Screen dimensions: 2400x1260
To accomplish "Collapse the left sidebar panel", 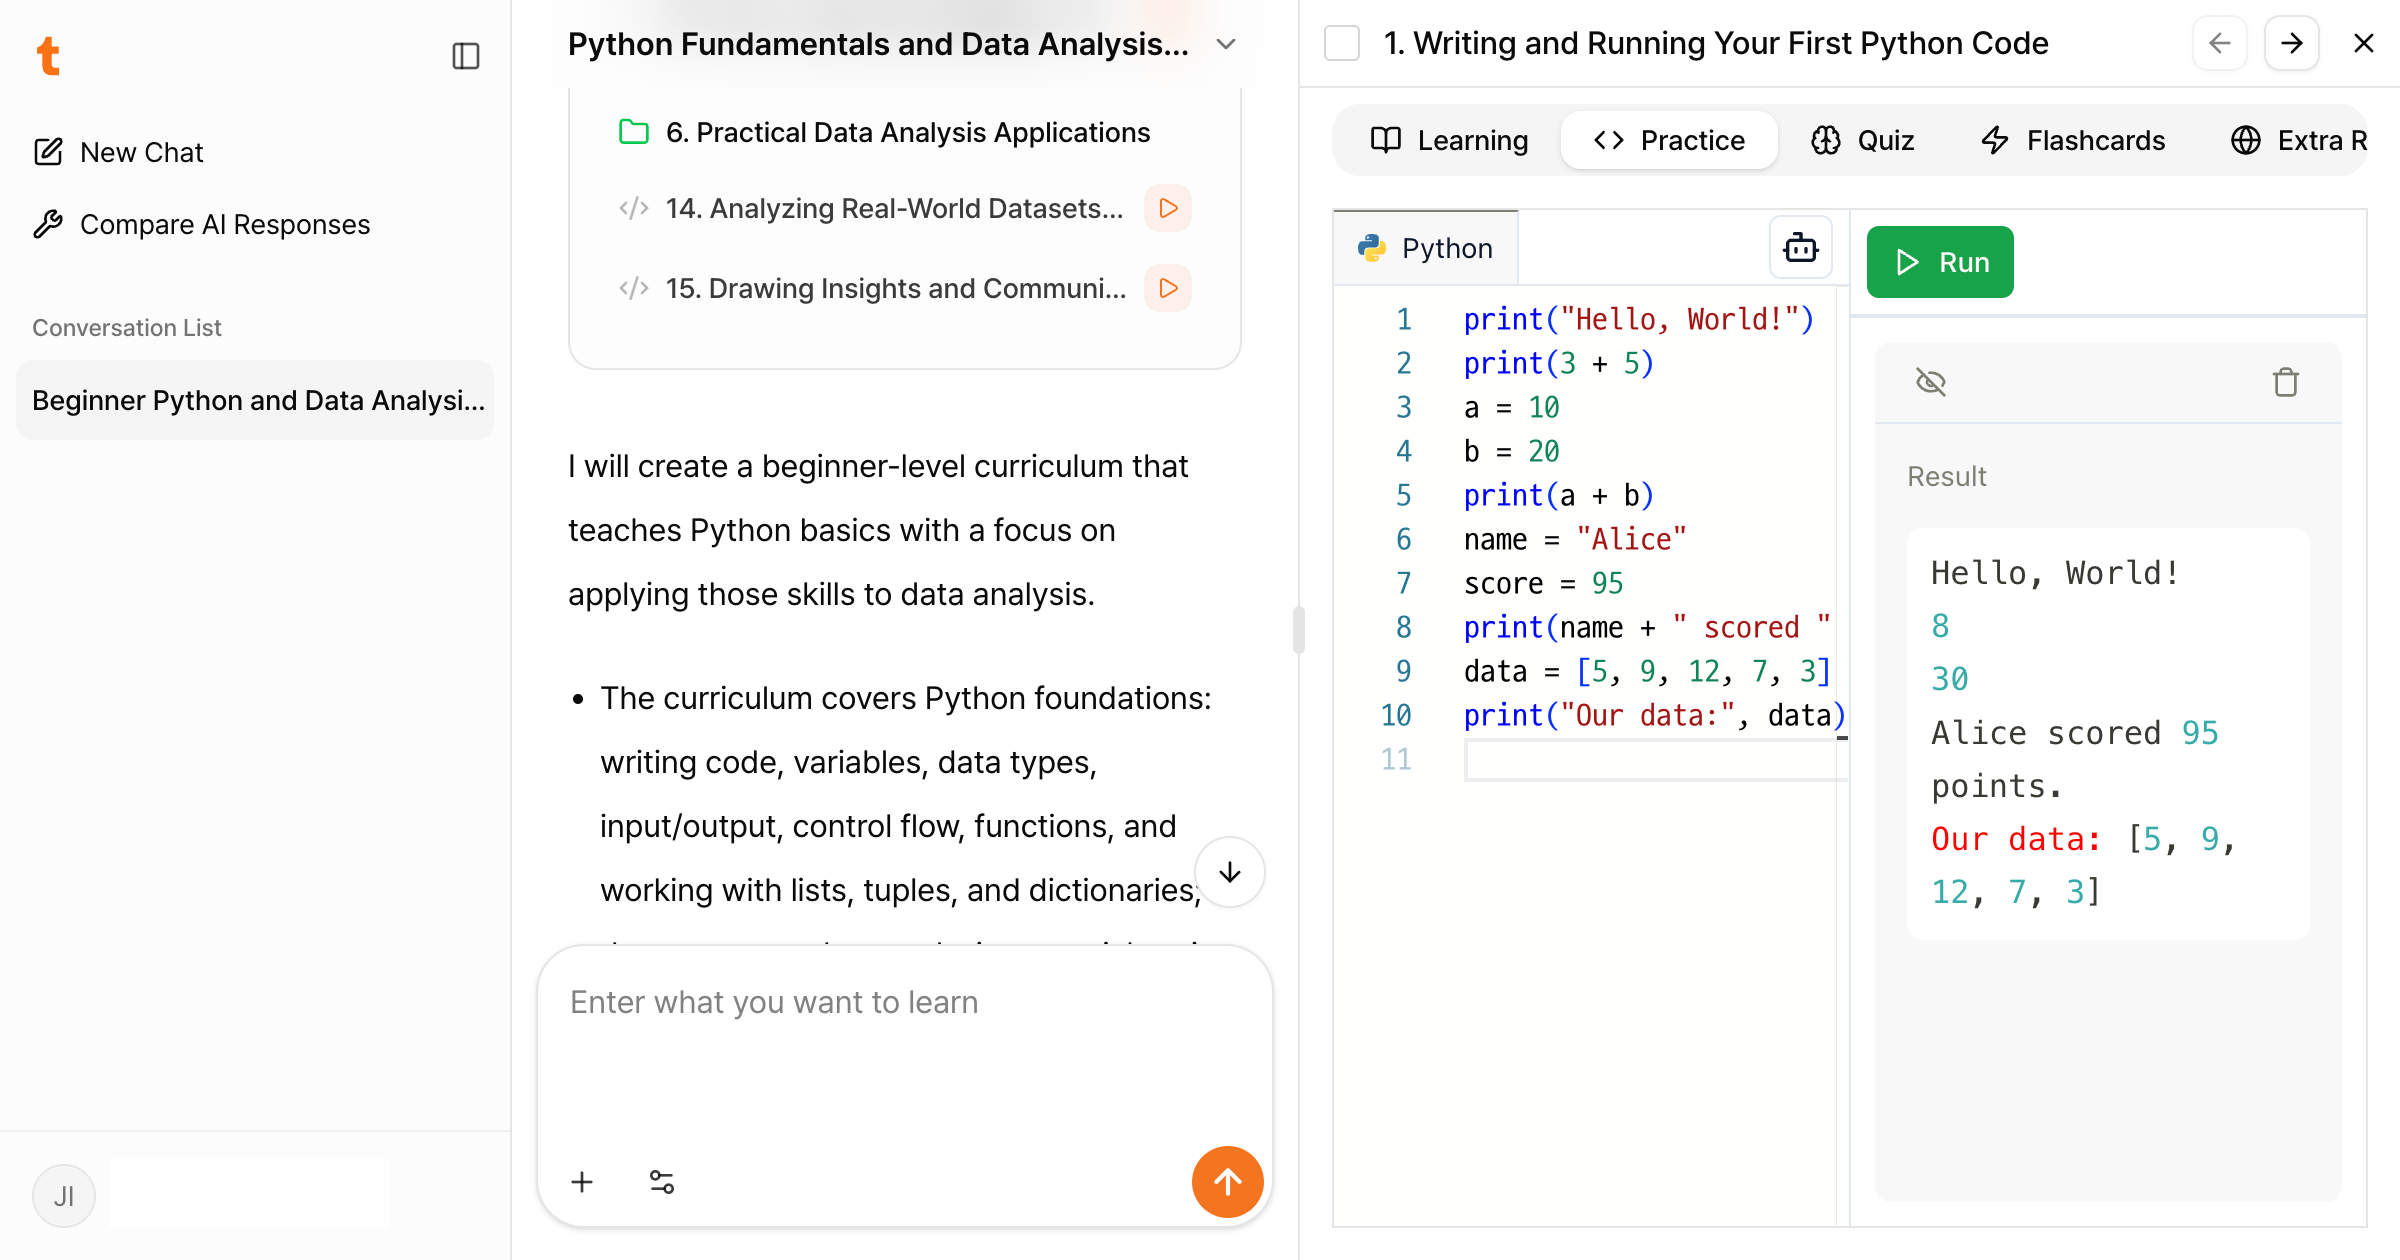I will 464,55.
